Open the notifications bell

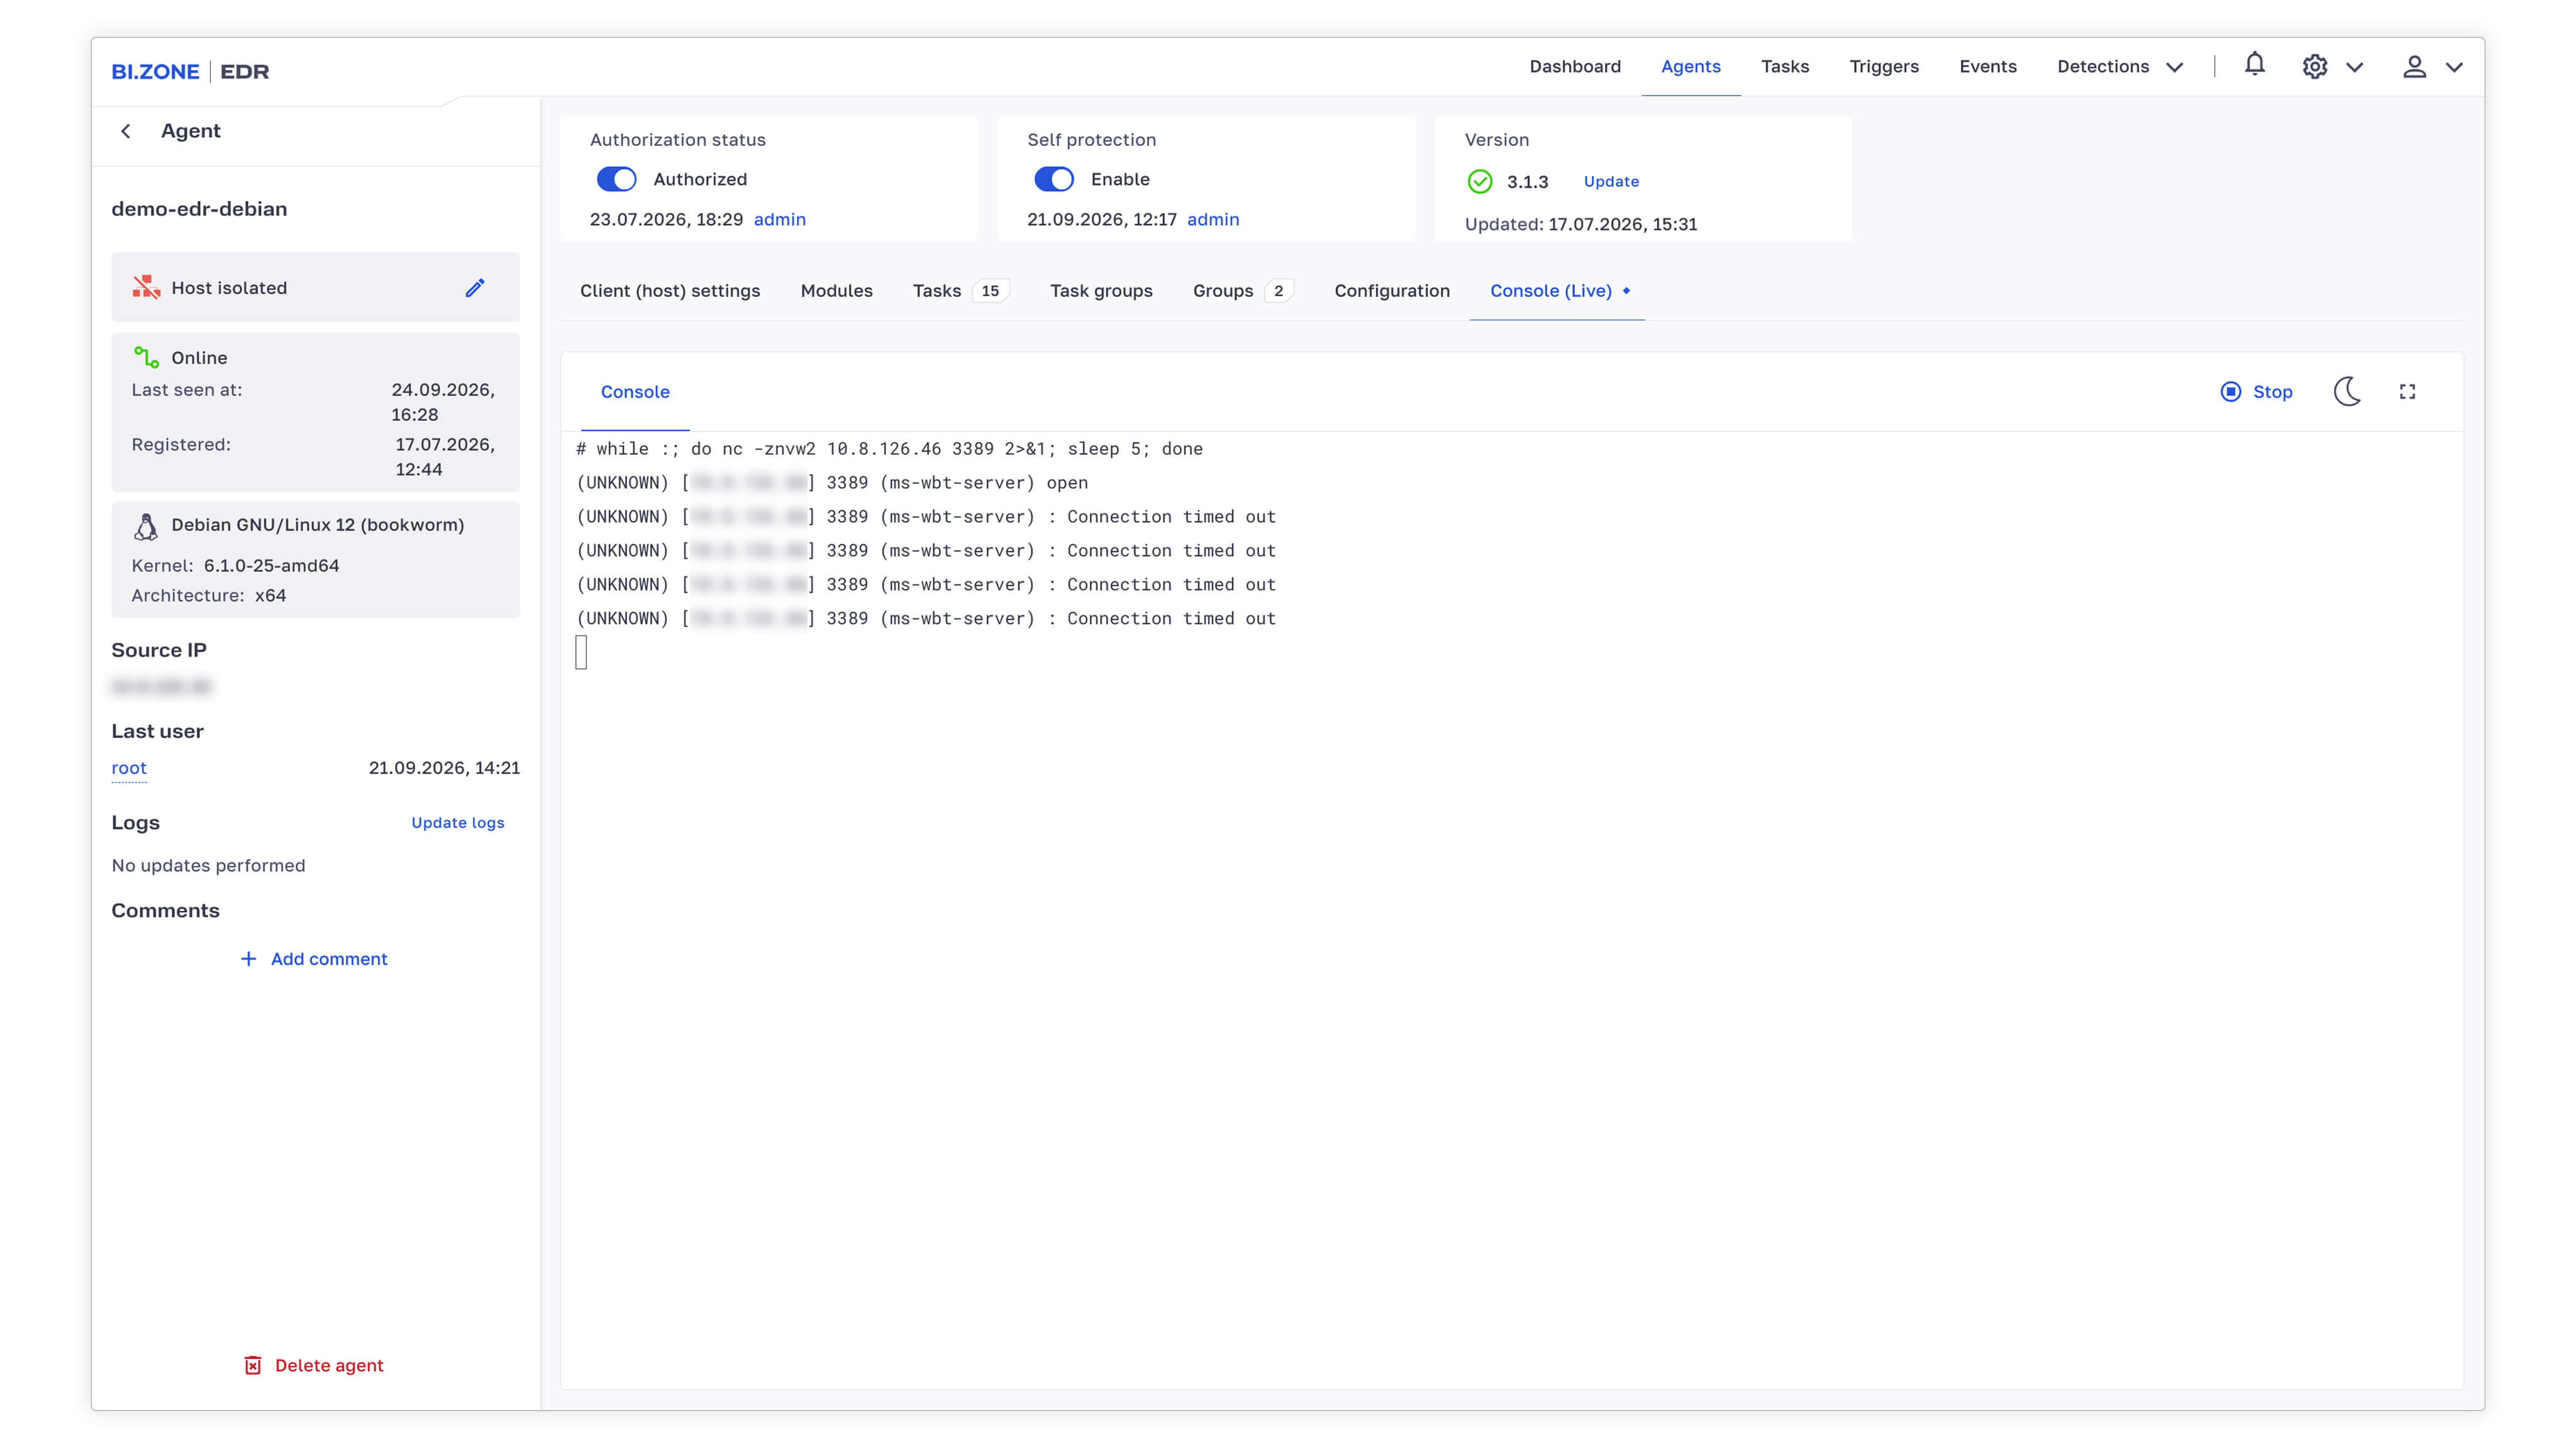pyautogui.click(x=2254, y=66)
